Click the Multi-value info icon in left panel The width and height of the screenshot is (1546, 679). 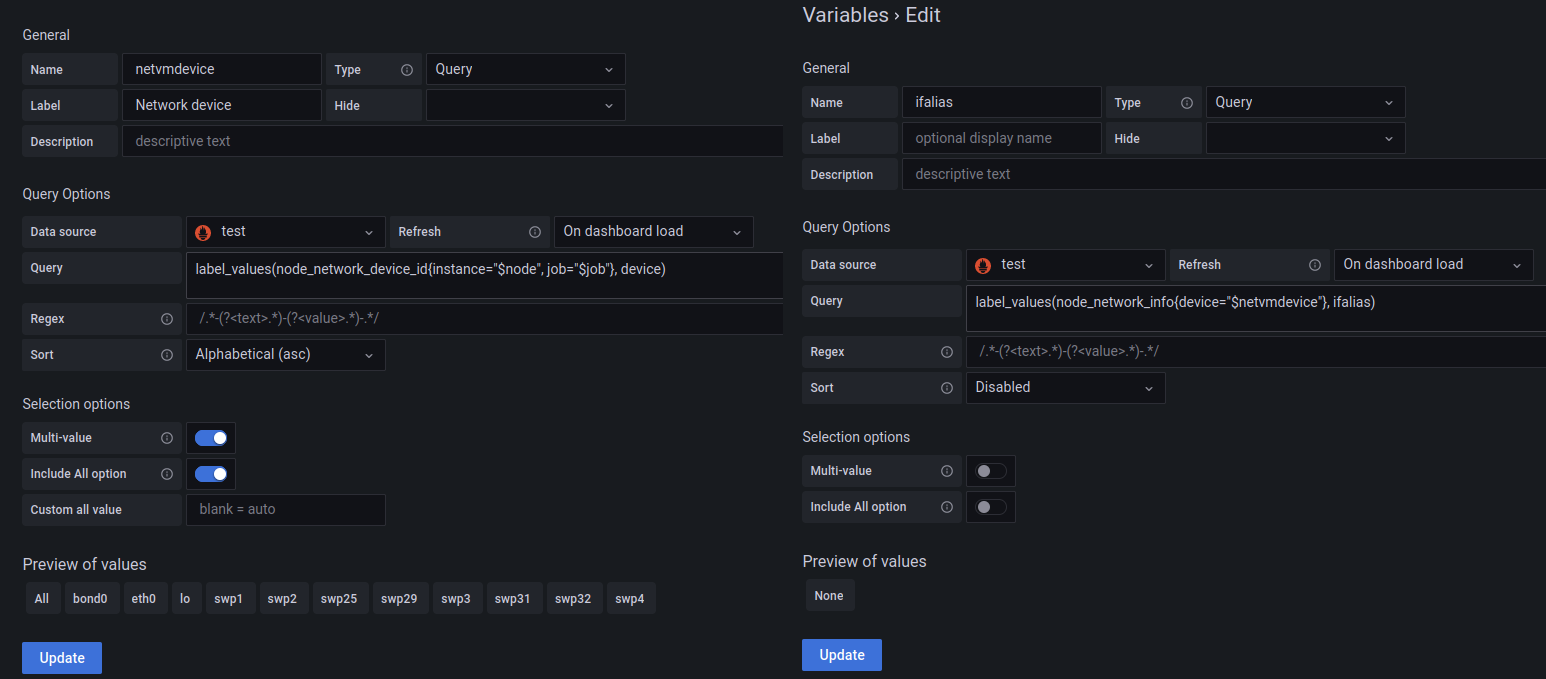click(x=167, y=438)
